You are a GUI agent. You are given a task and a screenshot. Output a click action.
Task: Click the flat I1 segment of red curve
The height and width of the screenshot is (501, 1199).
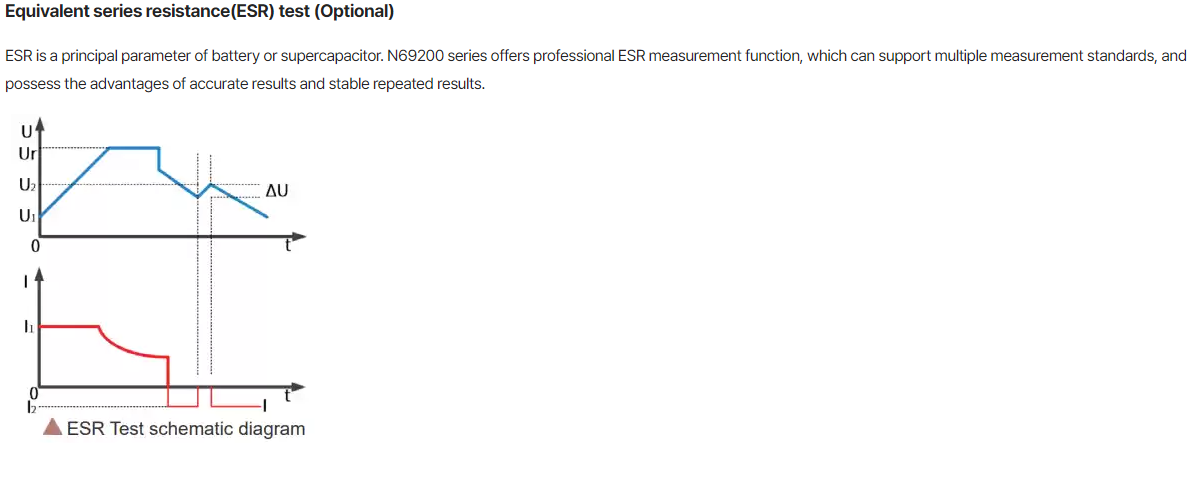(x=70, y=327)
